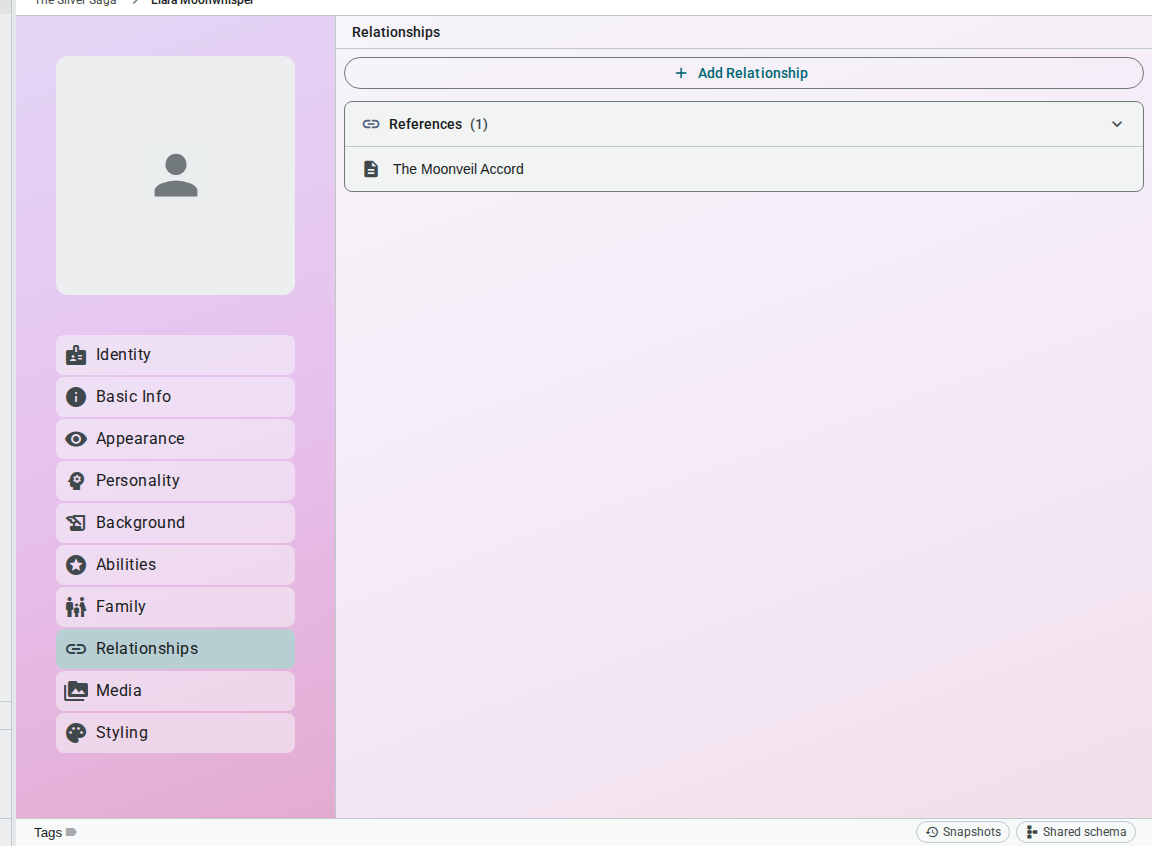Click the Basic Info circle icon
Image resolution: width=1152 pixels, height=846 pixels.
(76, 397)
